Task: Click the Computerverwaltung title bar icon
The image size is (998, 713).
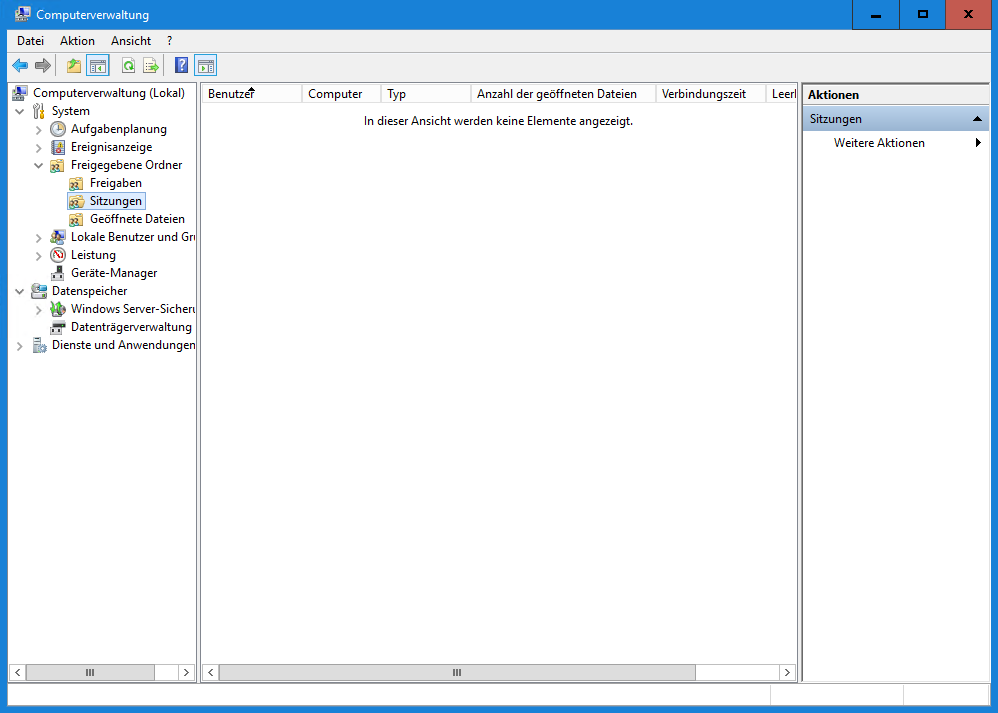Action: pos(22,14)
